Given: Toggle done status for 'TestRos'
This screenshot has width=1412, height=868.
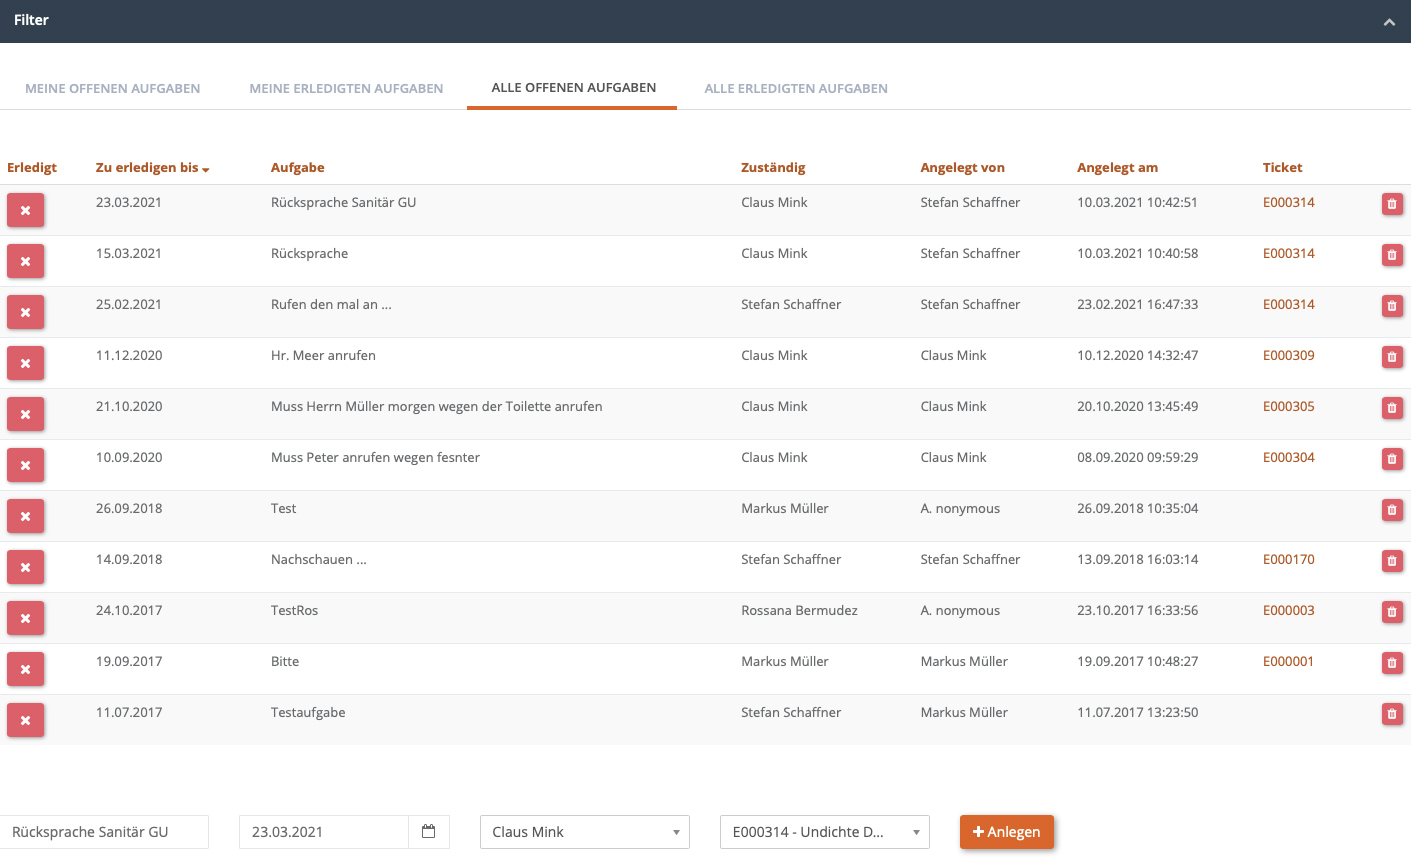Looking at the screenshot, I should click(26, 619).
